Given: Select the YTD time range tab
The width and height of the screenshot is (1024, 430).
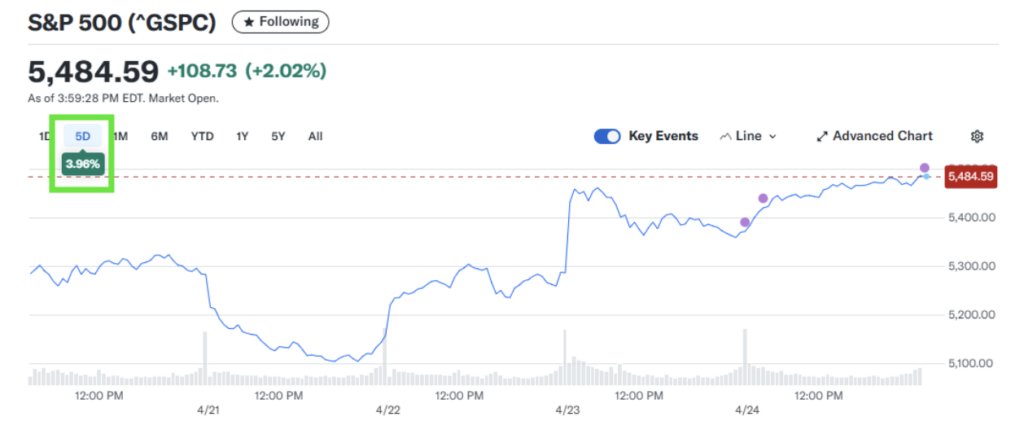Looking at the screenshot, I should [202, 137].
